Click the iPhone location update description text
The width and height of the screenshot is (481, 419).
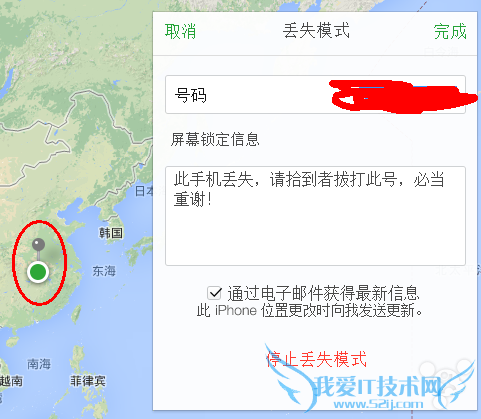point(310,311)
